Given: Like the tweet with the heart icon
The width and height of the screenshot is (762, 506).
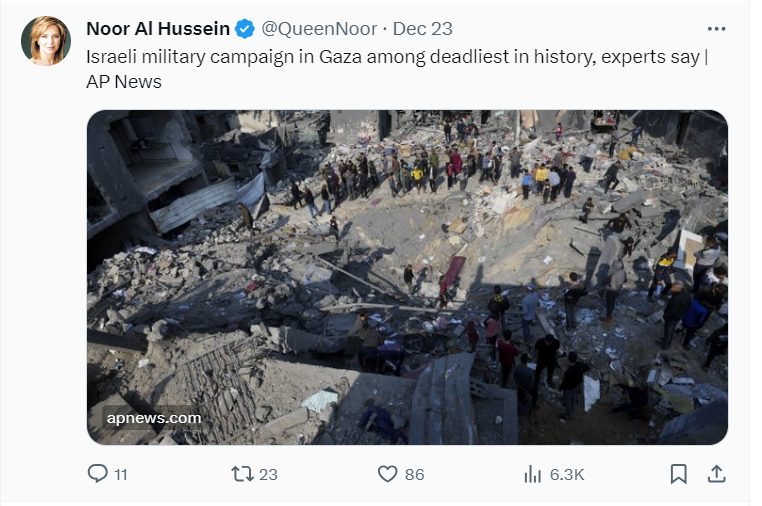Looking at the screenshot, I should [387, 474].
